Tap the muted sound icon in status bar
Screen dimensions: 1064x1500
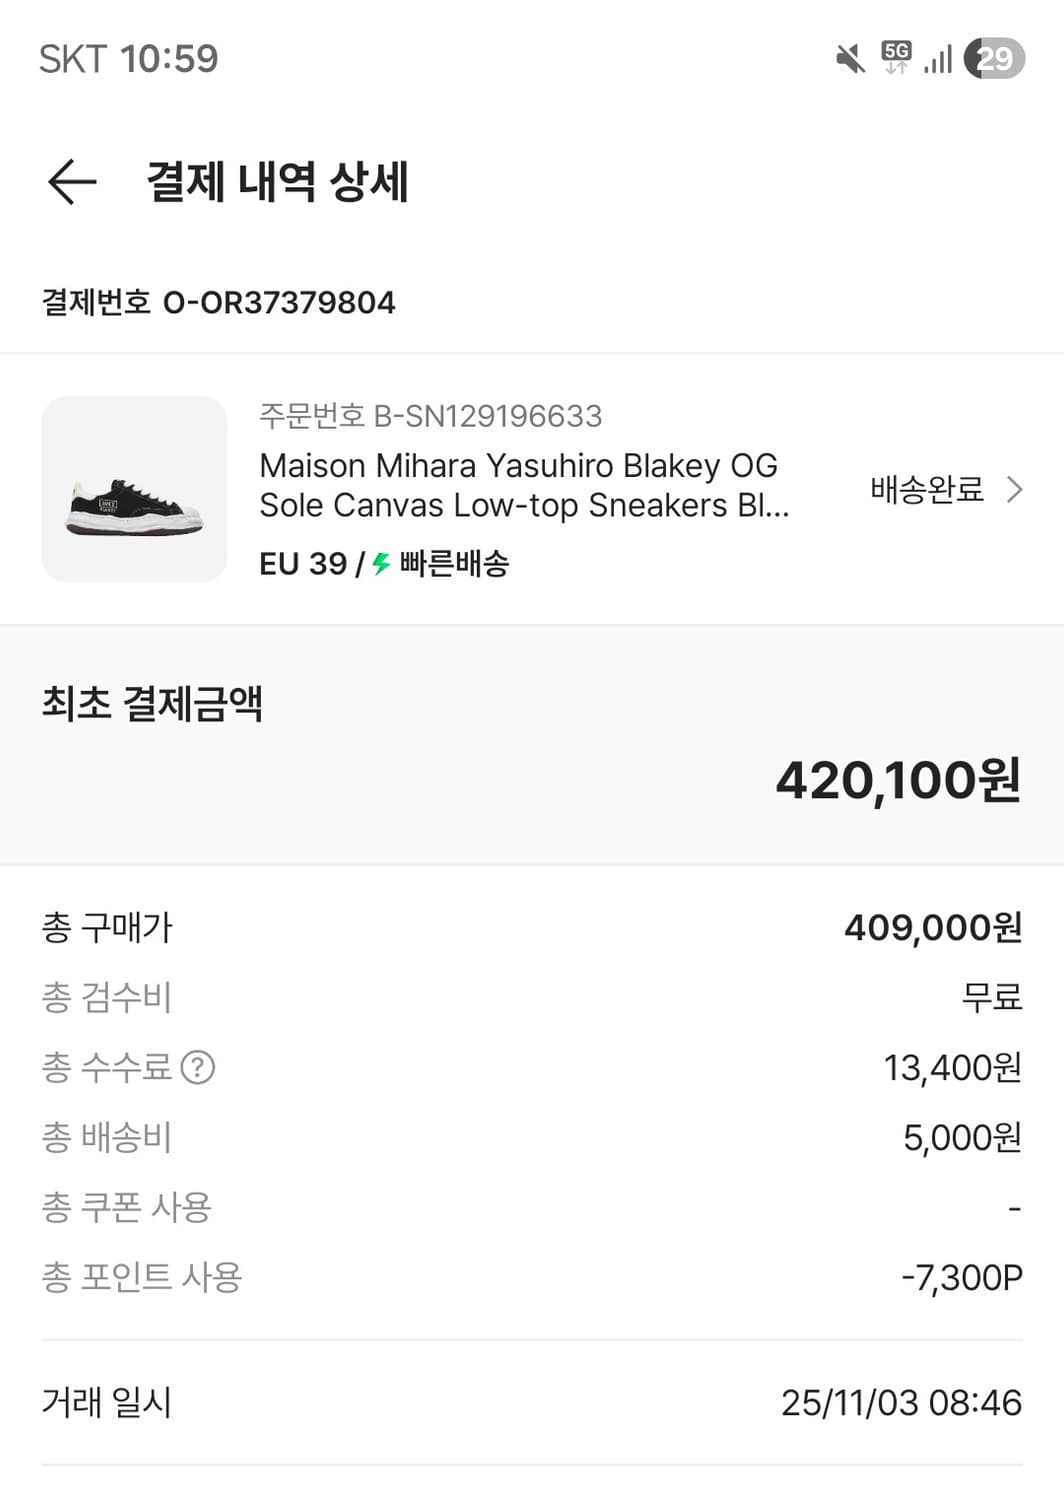(850, 59)
